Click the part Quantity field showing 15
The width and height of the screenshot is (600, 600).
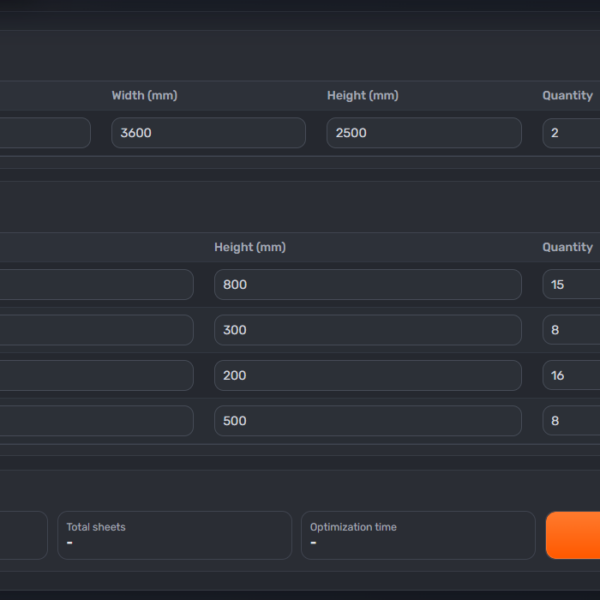click(x=571, y=285)
